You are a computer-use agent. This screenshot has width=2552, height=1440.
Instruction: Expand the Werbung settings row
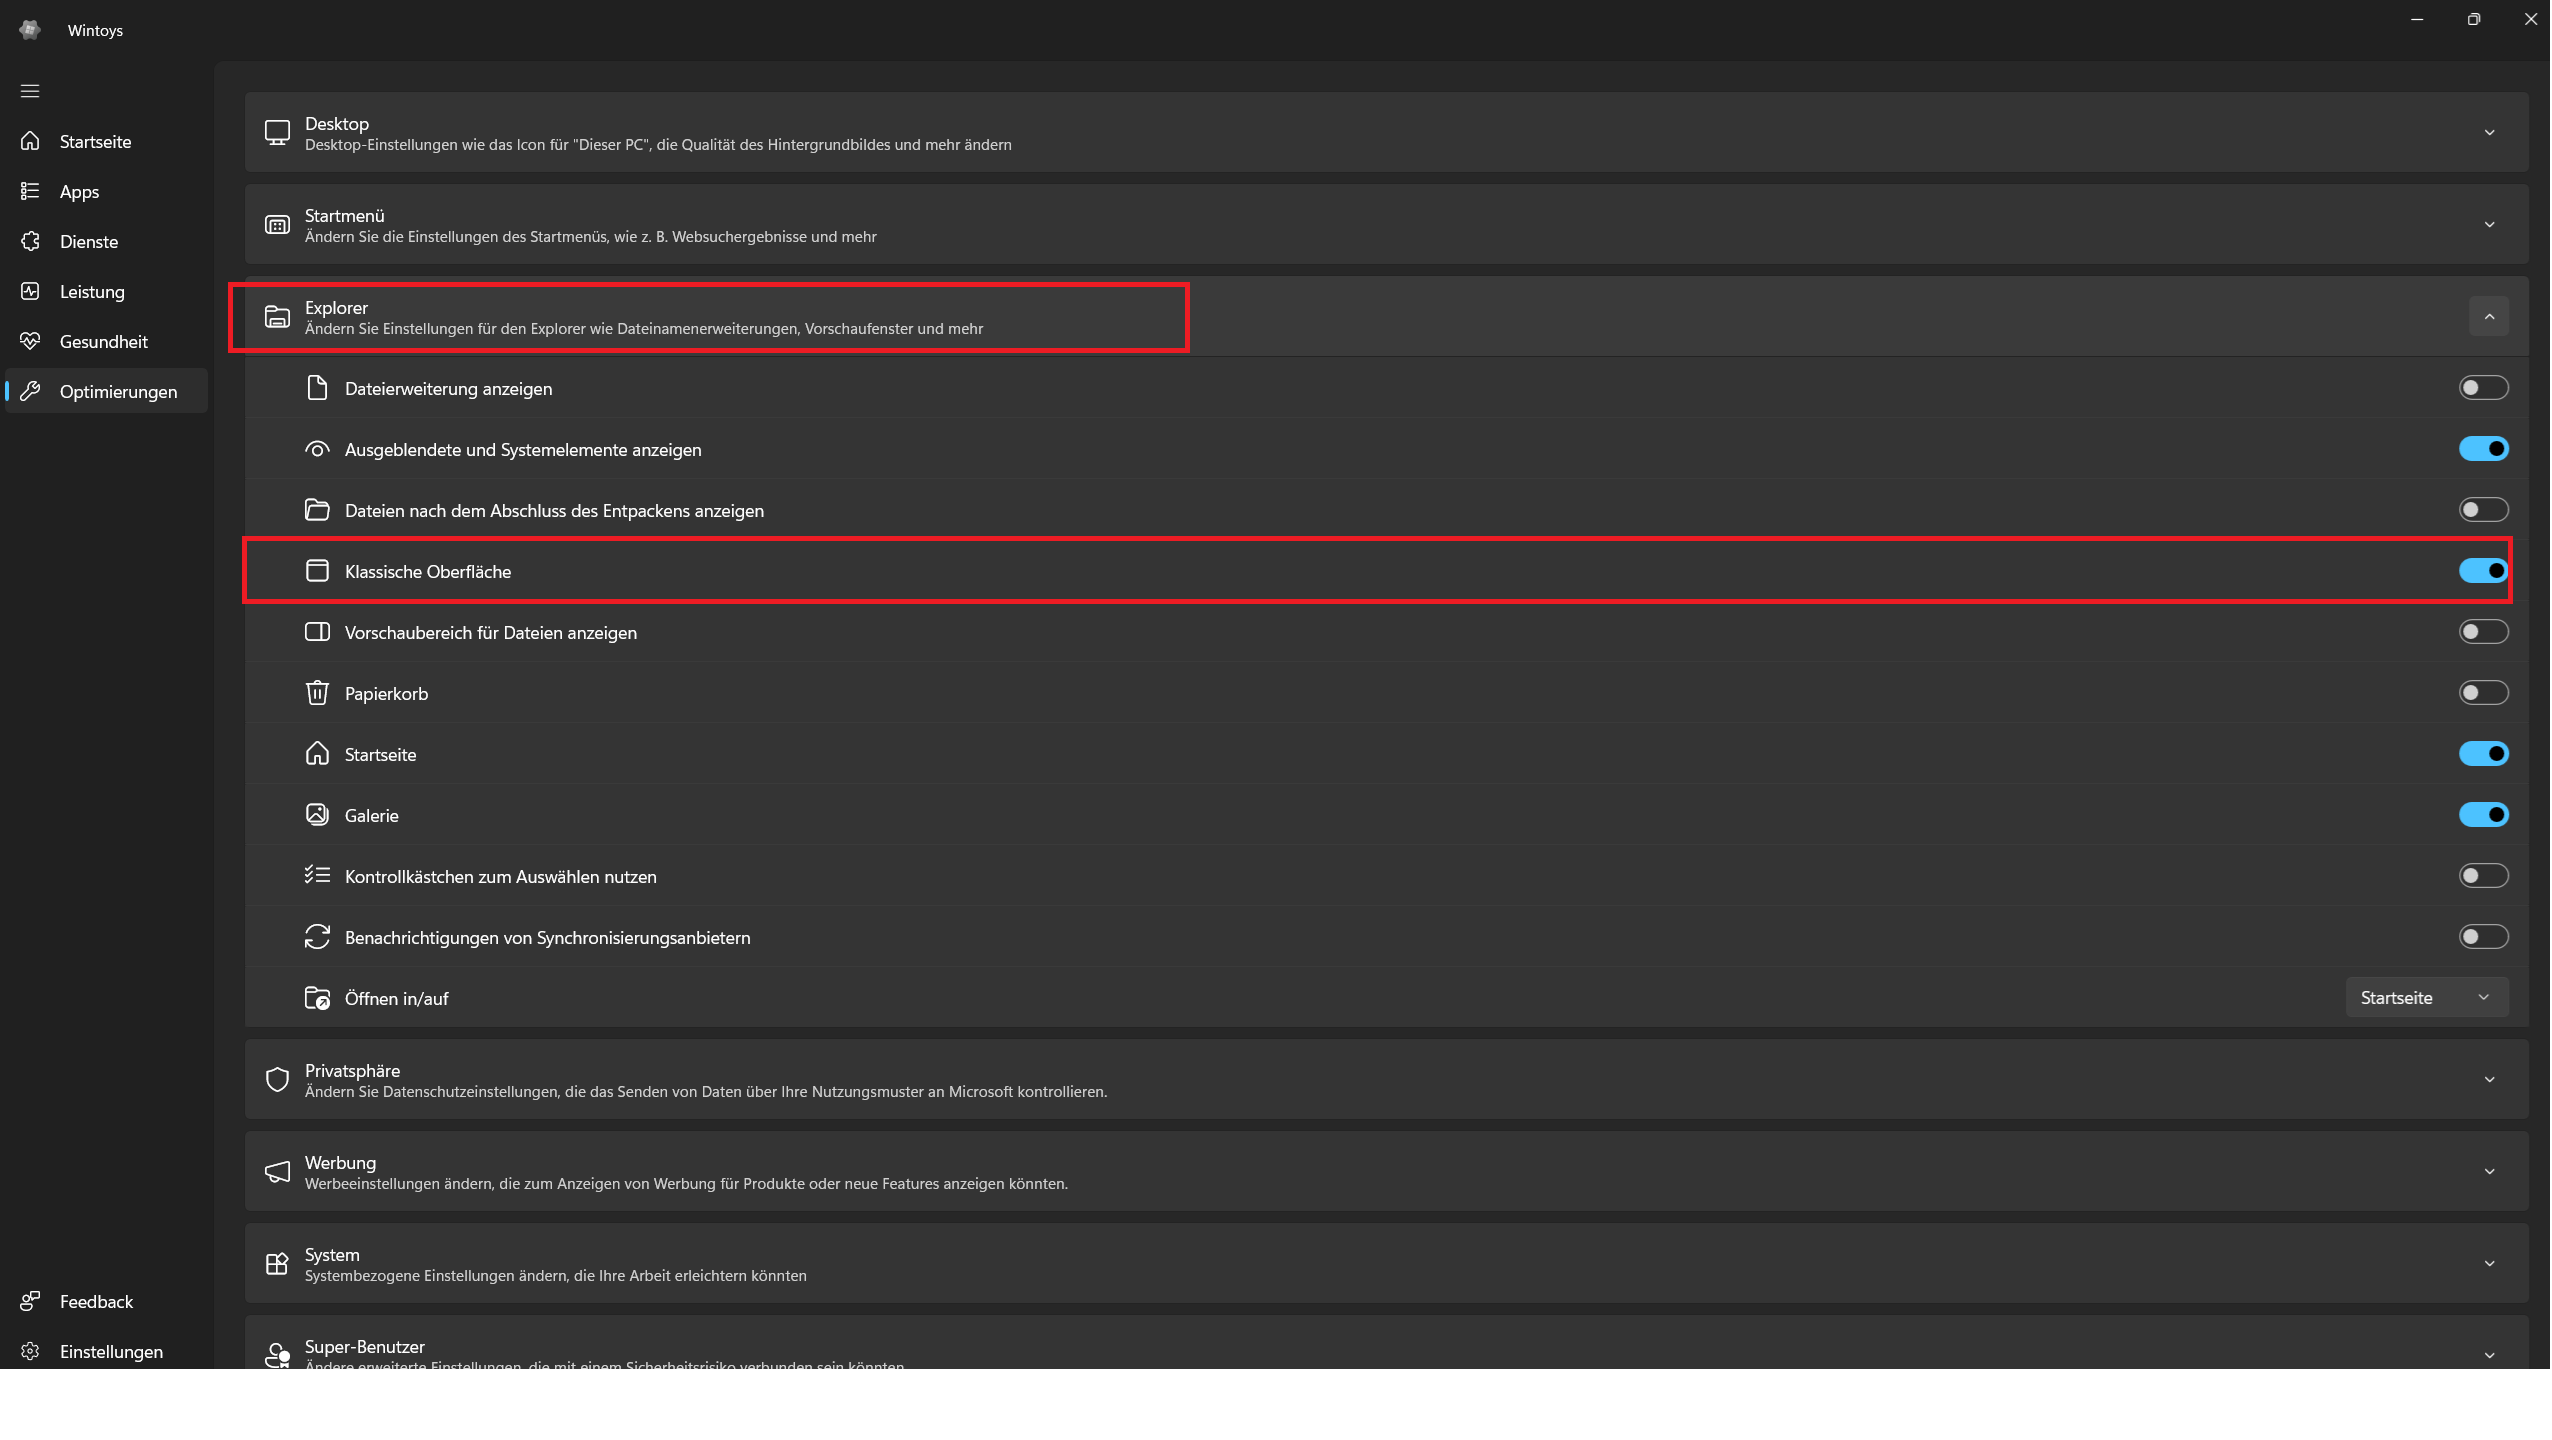(x=2489, y=1172)
